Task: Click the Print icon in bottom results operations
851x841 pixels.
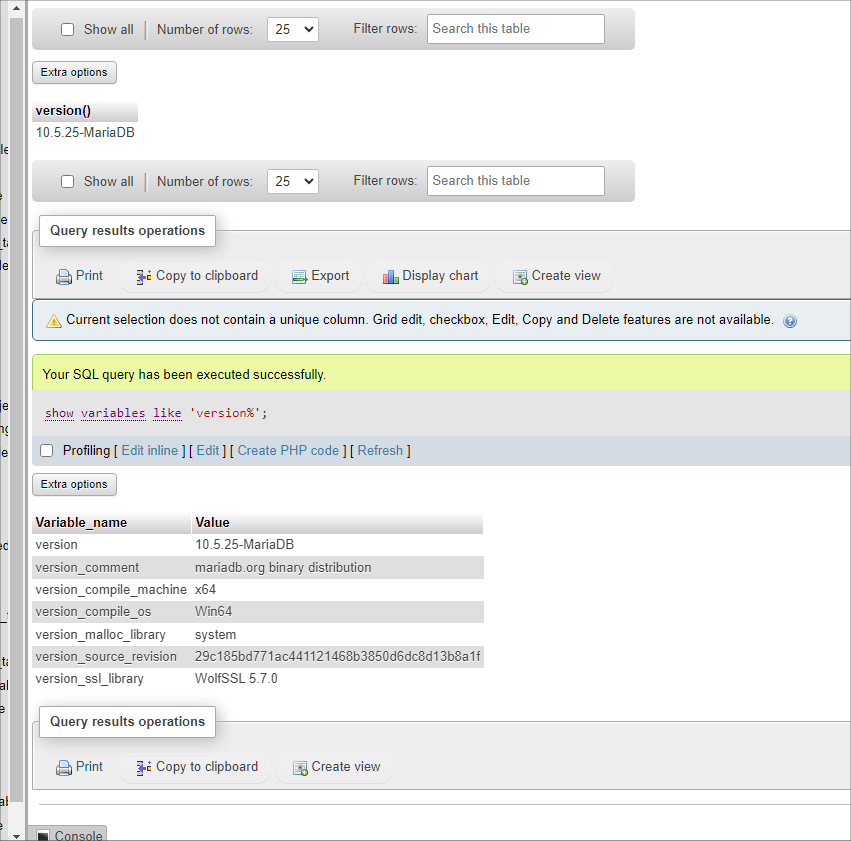Action: 64,768
